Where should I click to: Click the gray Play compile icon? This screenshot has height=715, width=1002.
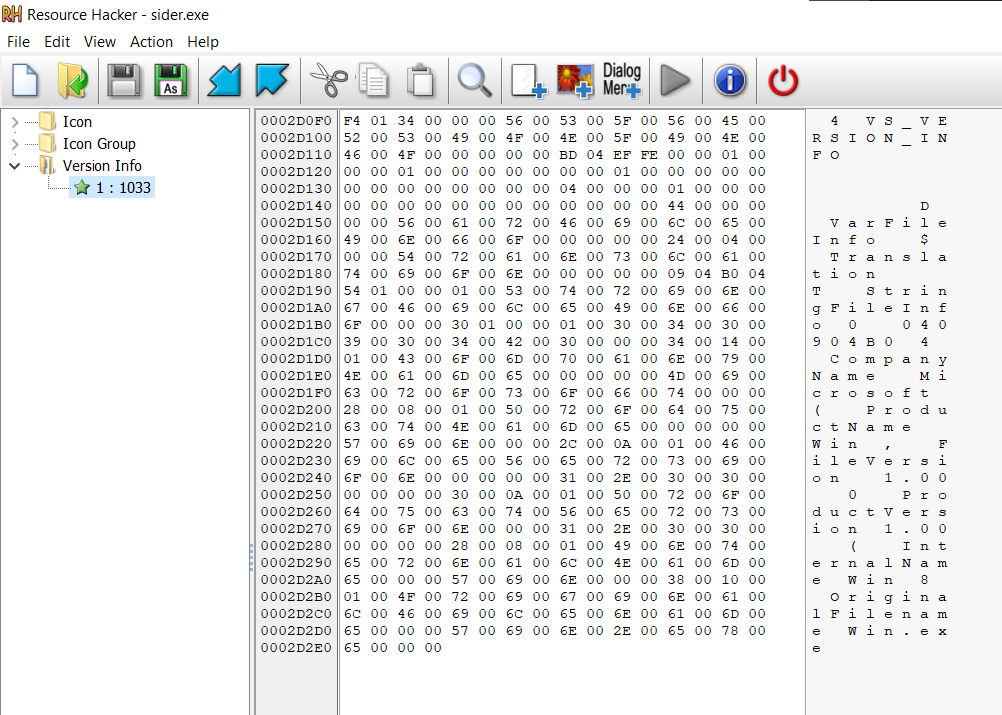pos(675,81)
